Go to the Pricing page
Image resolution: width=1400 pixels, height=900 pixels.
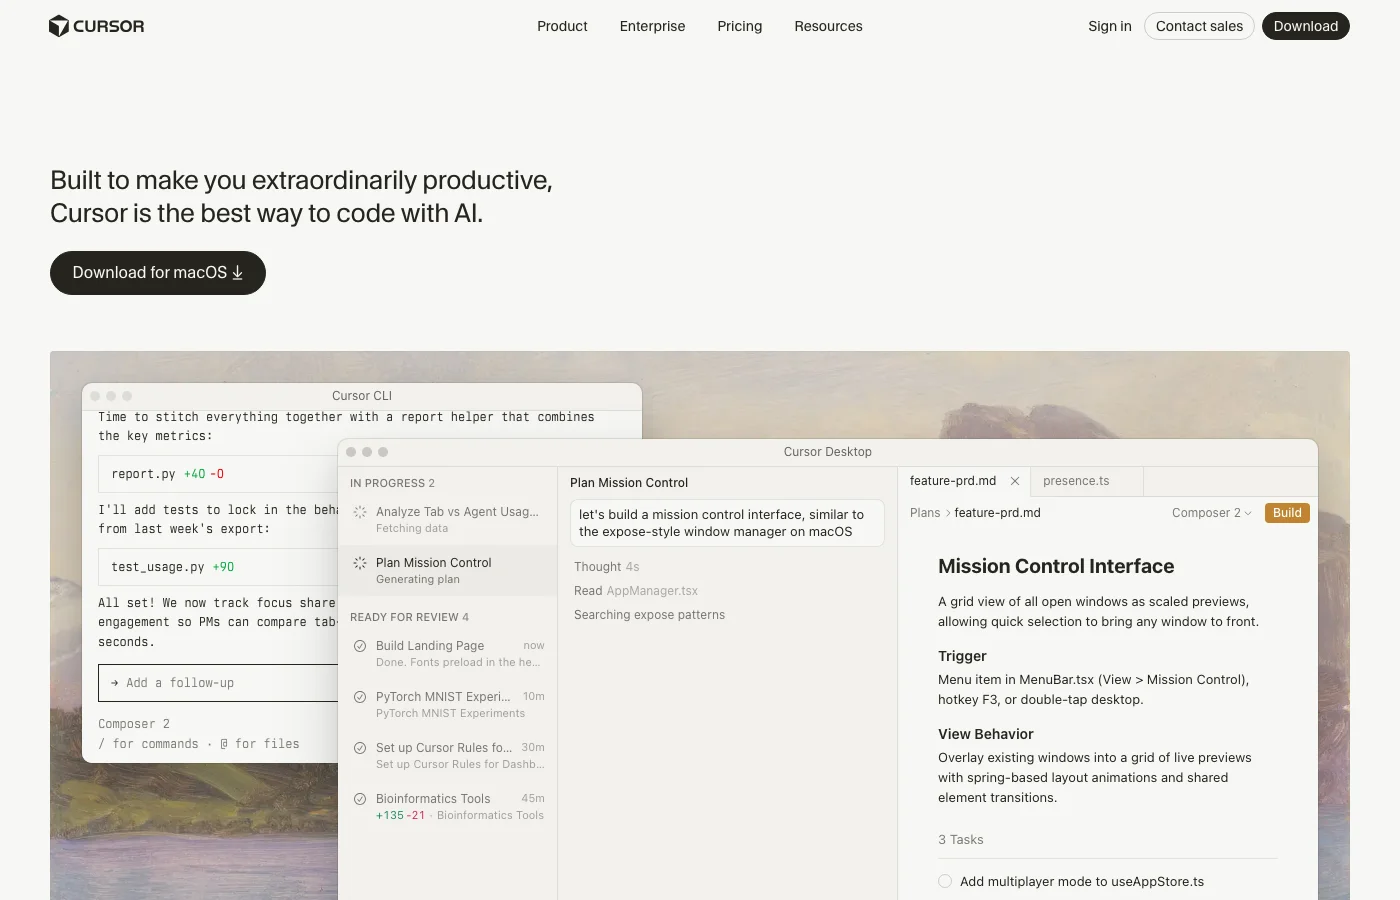click(740, 26)
